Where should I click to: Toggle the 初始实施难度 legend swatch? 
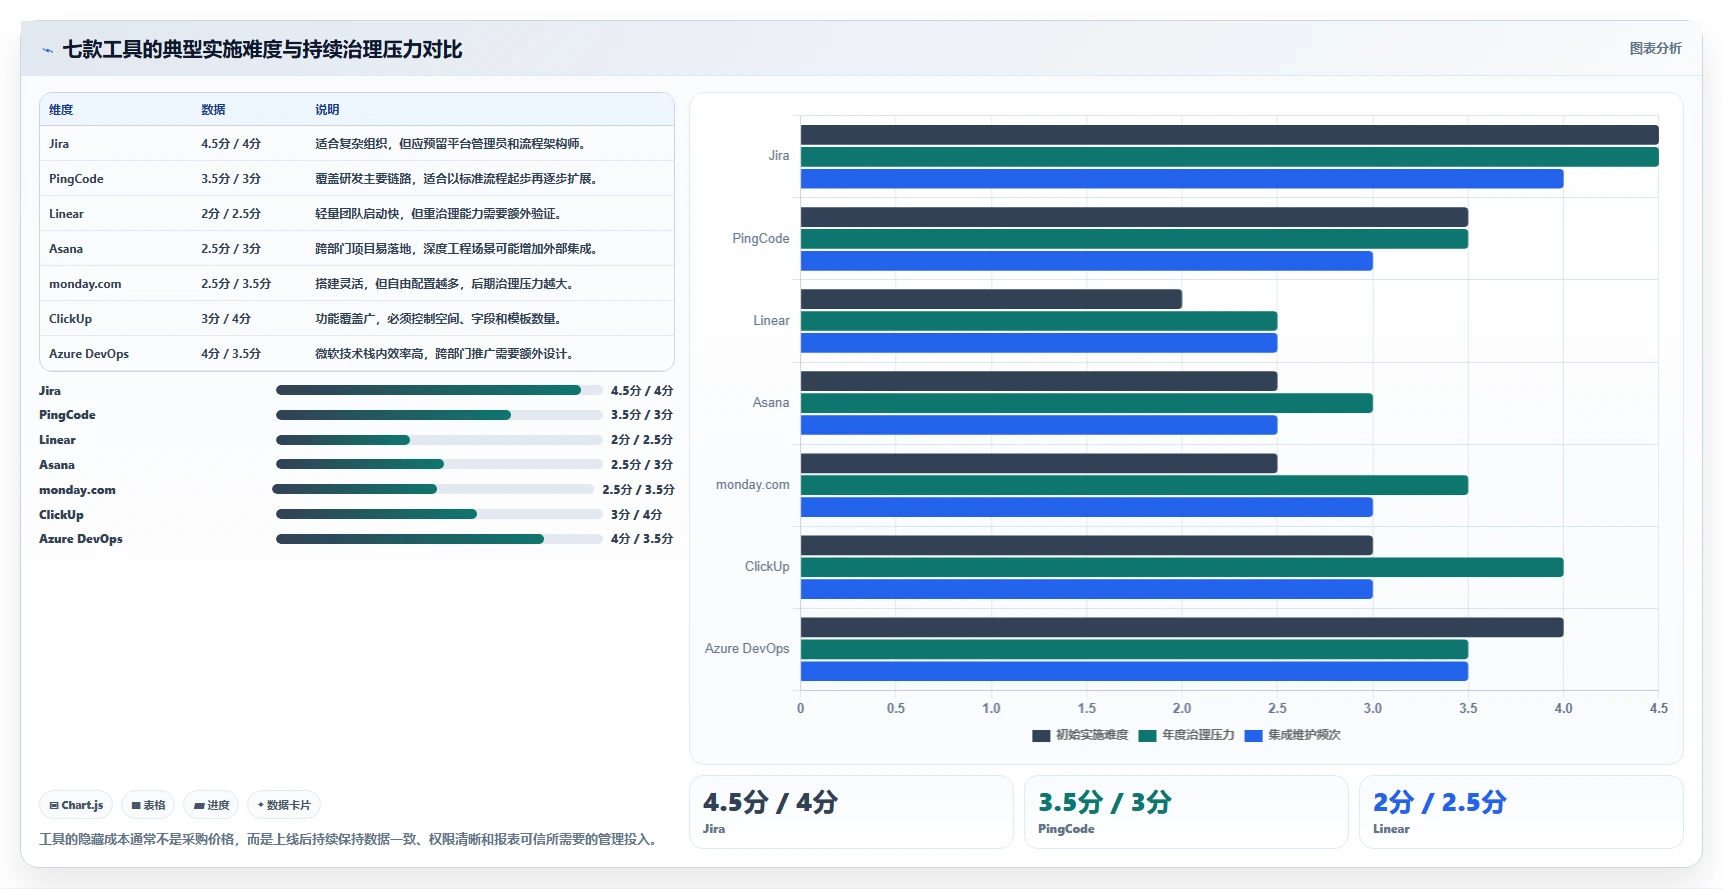pos(1041,735)
